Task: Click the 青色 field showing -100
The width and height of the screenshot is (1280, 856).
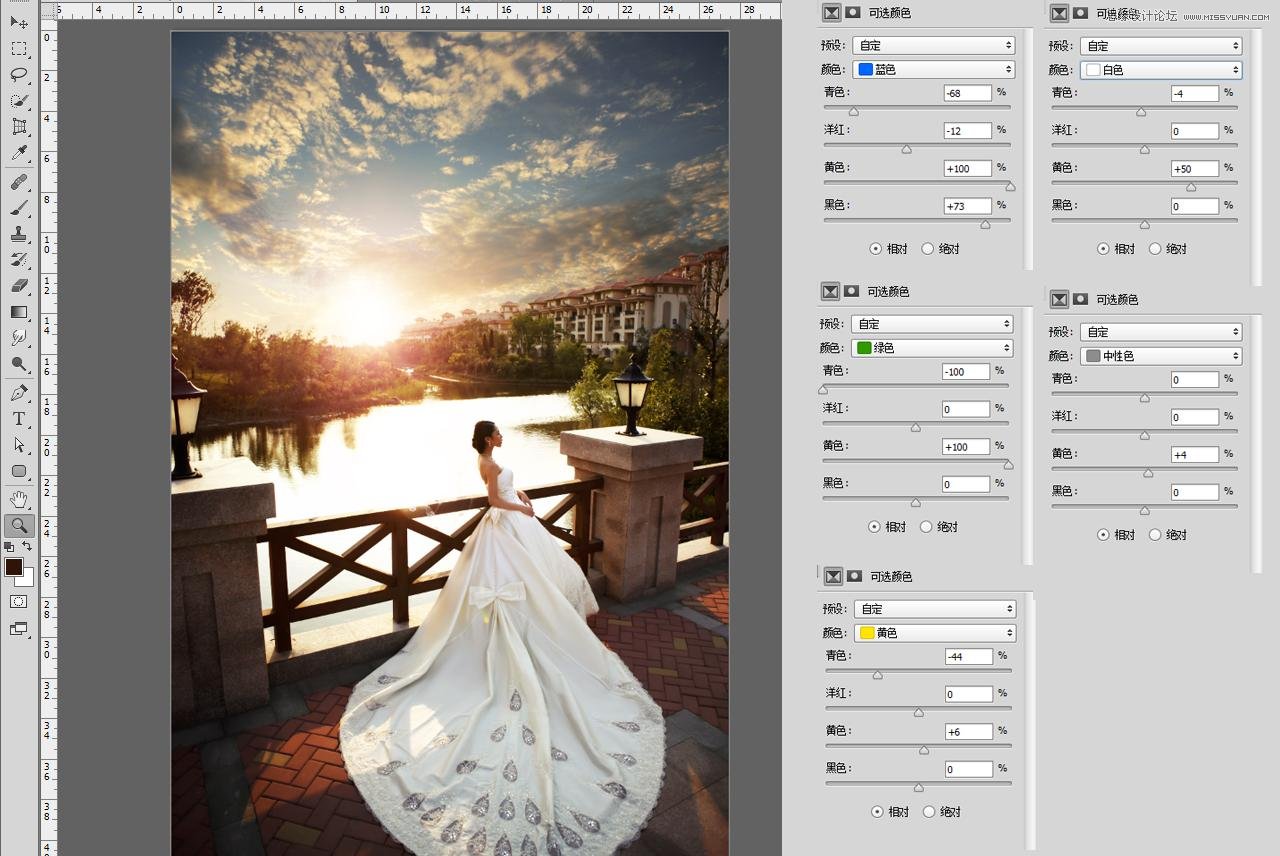Action: coord(966,372)
